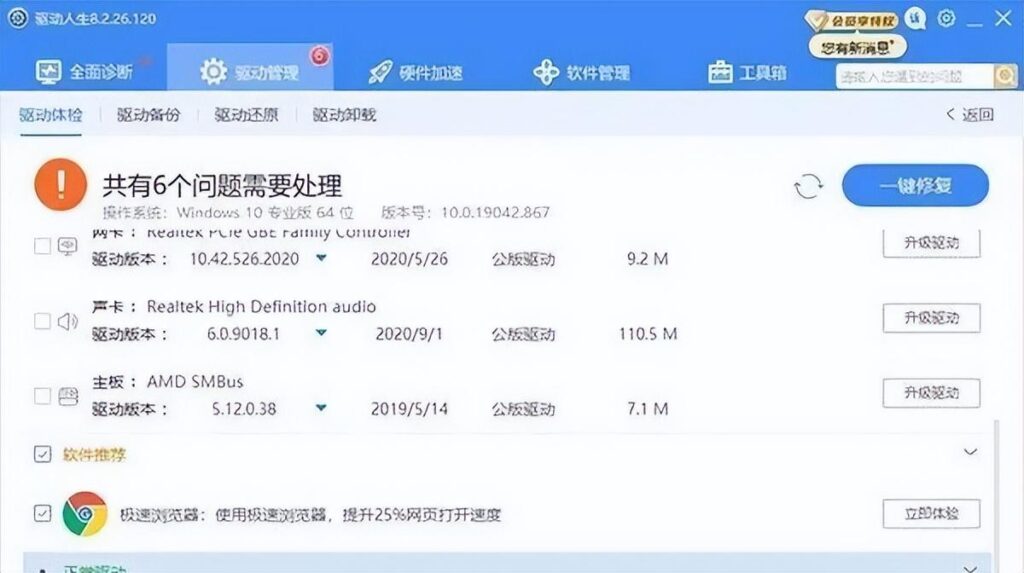1024x573 pixels.
Task: Click the 您有新消息 notification bubble
Action: point(857,47)
